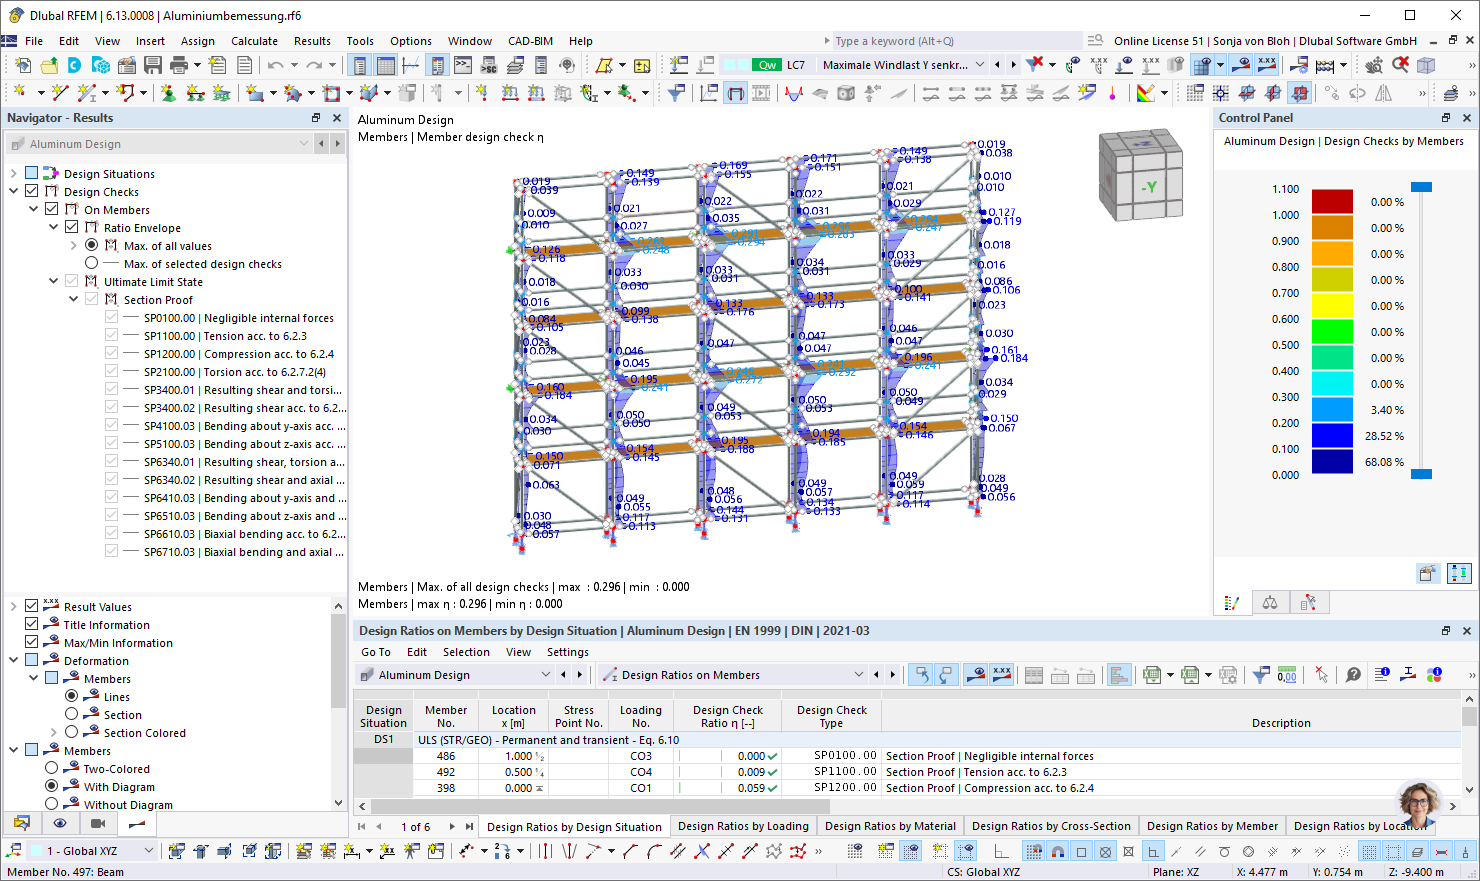Click the Print icon in toolbar
This screenshot has height=881, width=1480.
click(179, 65)
